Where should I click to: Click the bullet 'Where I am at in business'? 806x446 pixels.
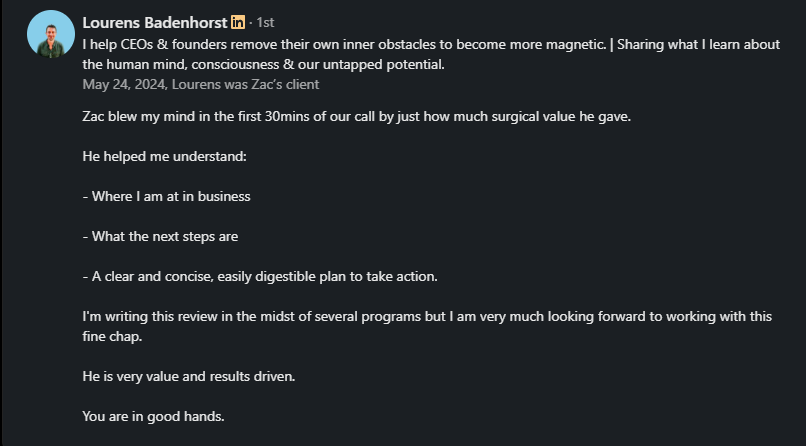[x=167, y=197]
